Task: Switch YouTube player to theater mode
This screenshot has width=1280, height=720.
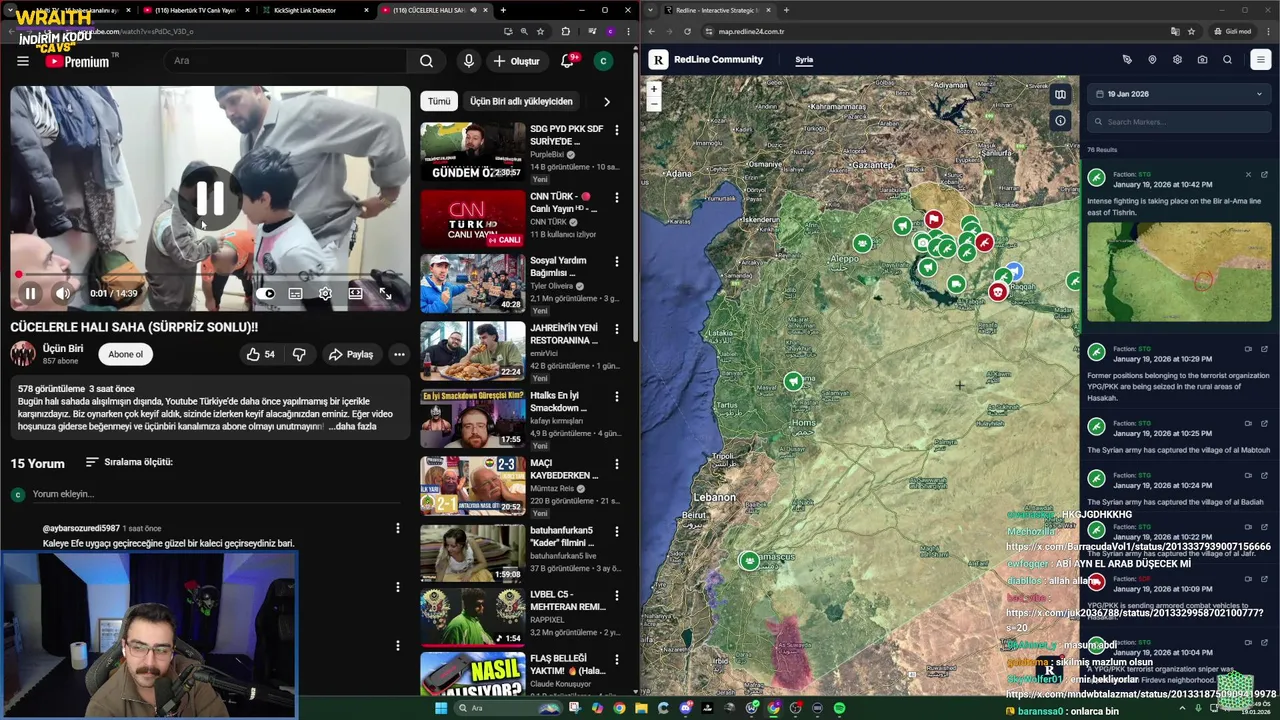Action: pyautogui.click(x=355, y=293)
